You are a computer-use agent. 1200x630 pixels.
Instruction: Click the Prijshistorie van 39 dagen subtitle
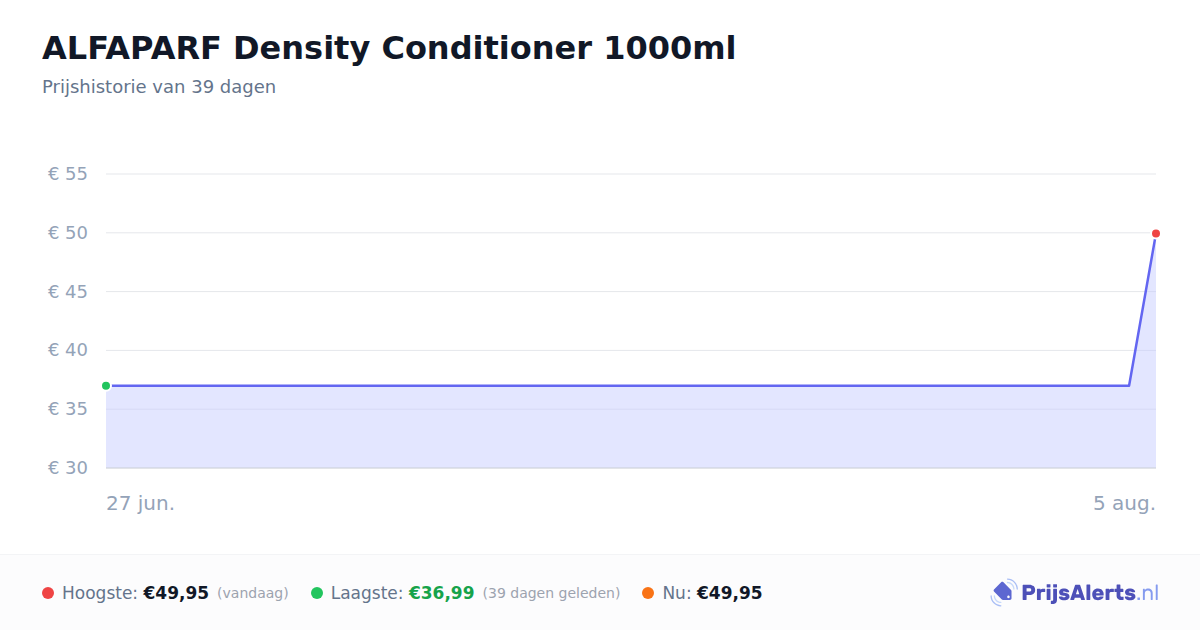pyautogui.click(x=159, y=87)
